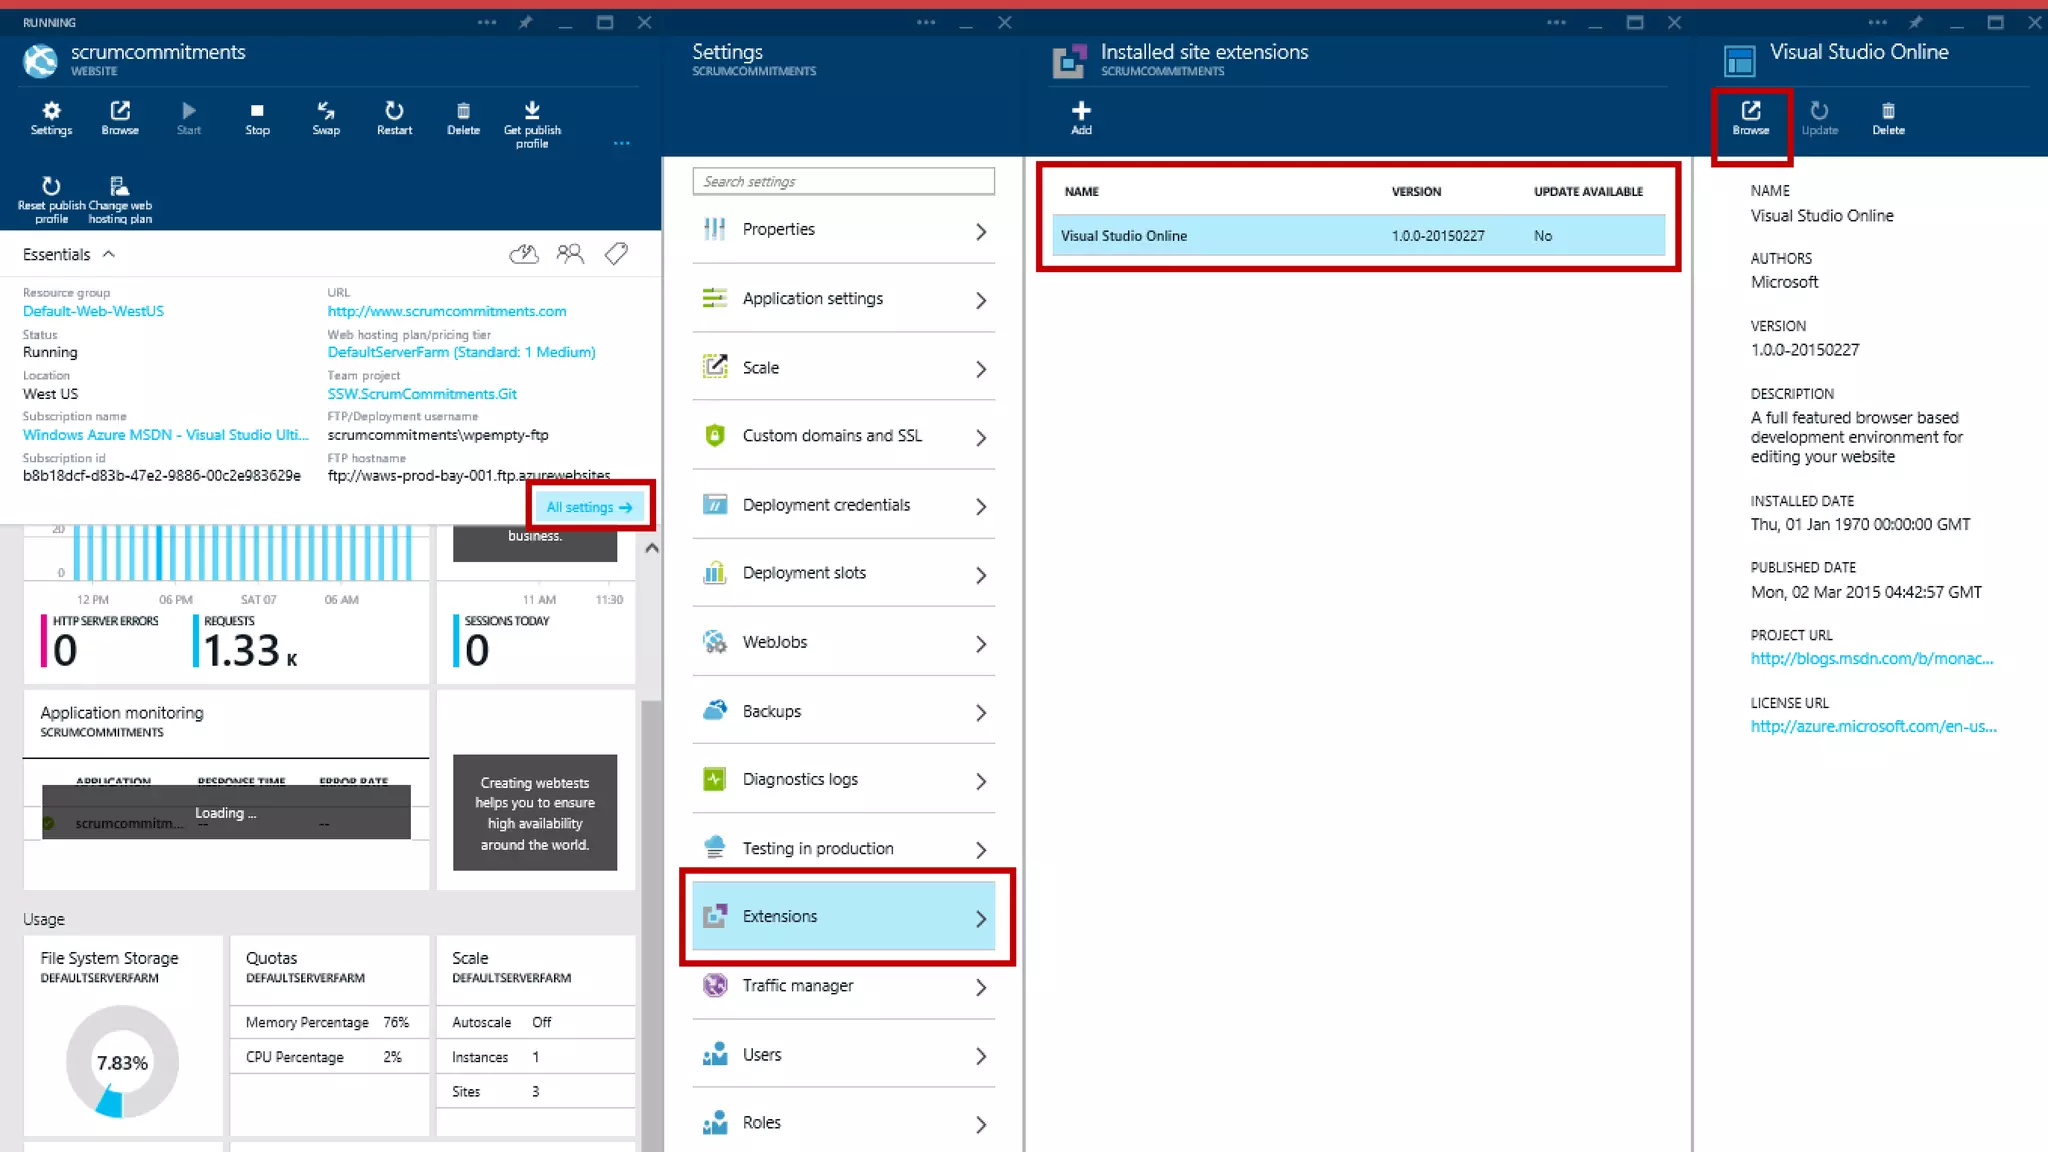Click the tags icon in Essentials
Viewport: 2048px width, 1152px height.
[x=616, y=254]
